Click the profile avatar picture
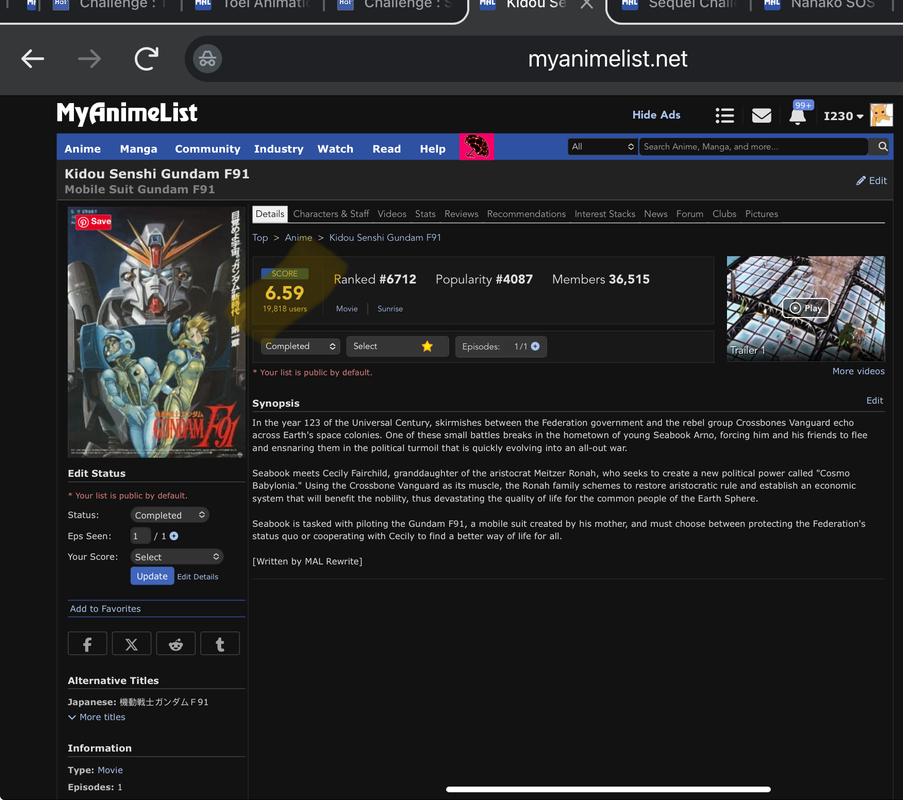This screenshot has height=800, width=903. point(881,115)
